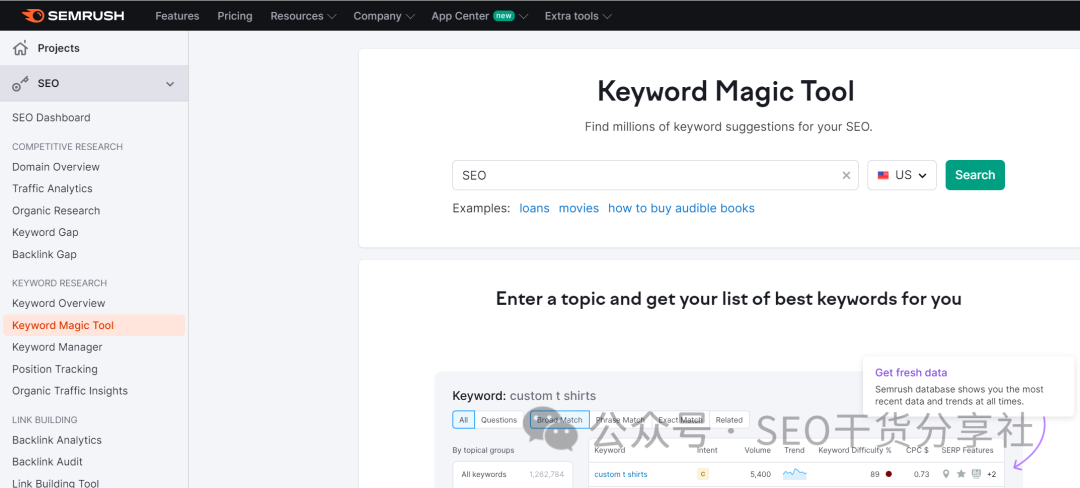The image size is (1080, 488).
Task: Open the Resources dropdown menu
Action: 303,16
